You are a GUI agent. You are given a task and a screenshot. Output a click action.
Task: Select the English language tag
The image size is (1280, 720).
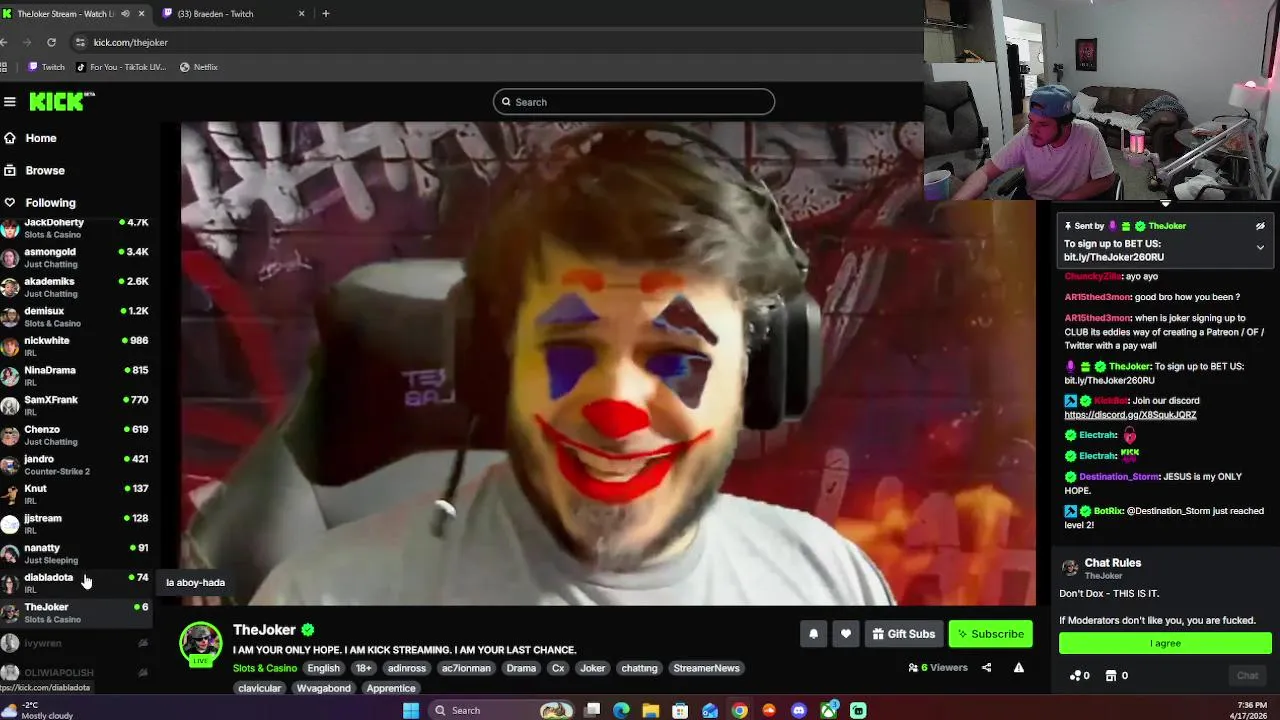click(323, 668)
